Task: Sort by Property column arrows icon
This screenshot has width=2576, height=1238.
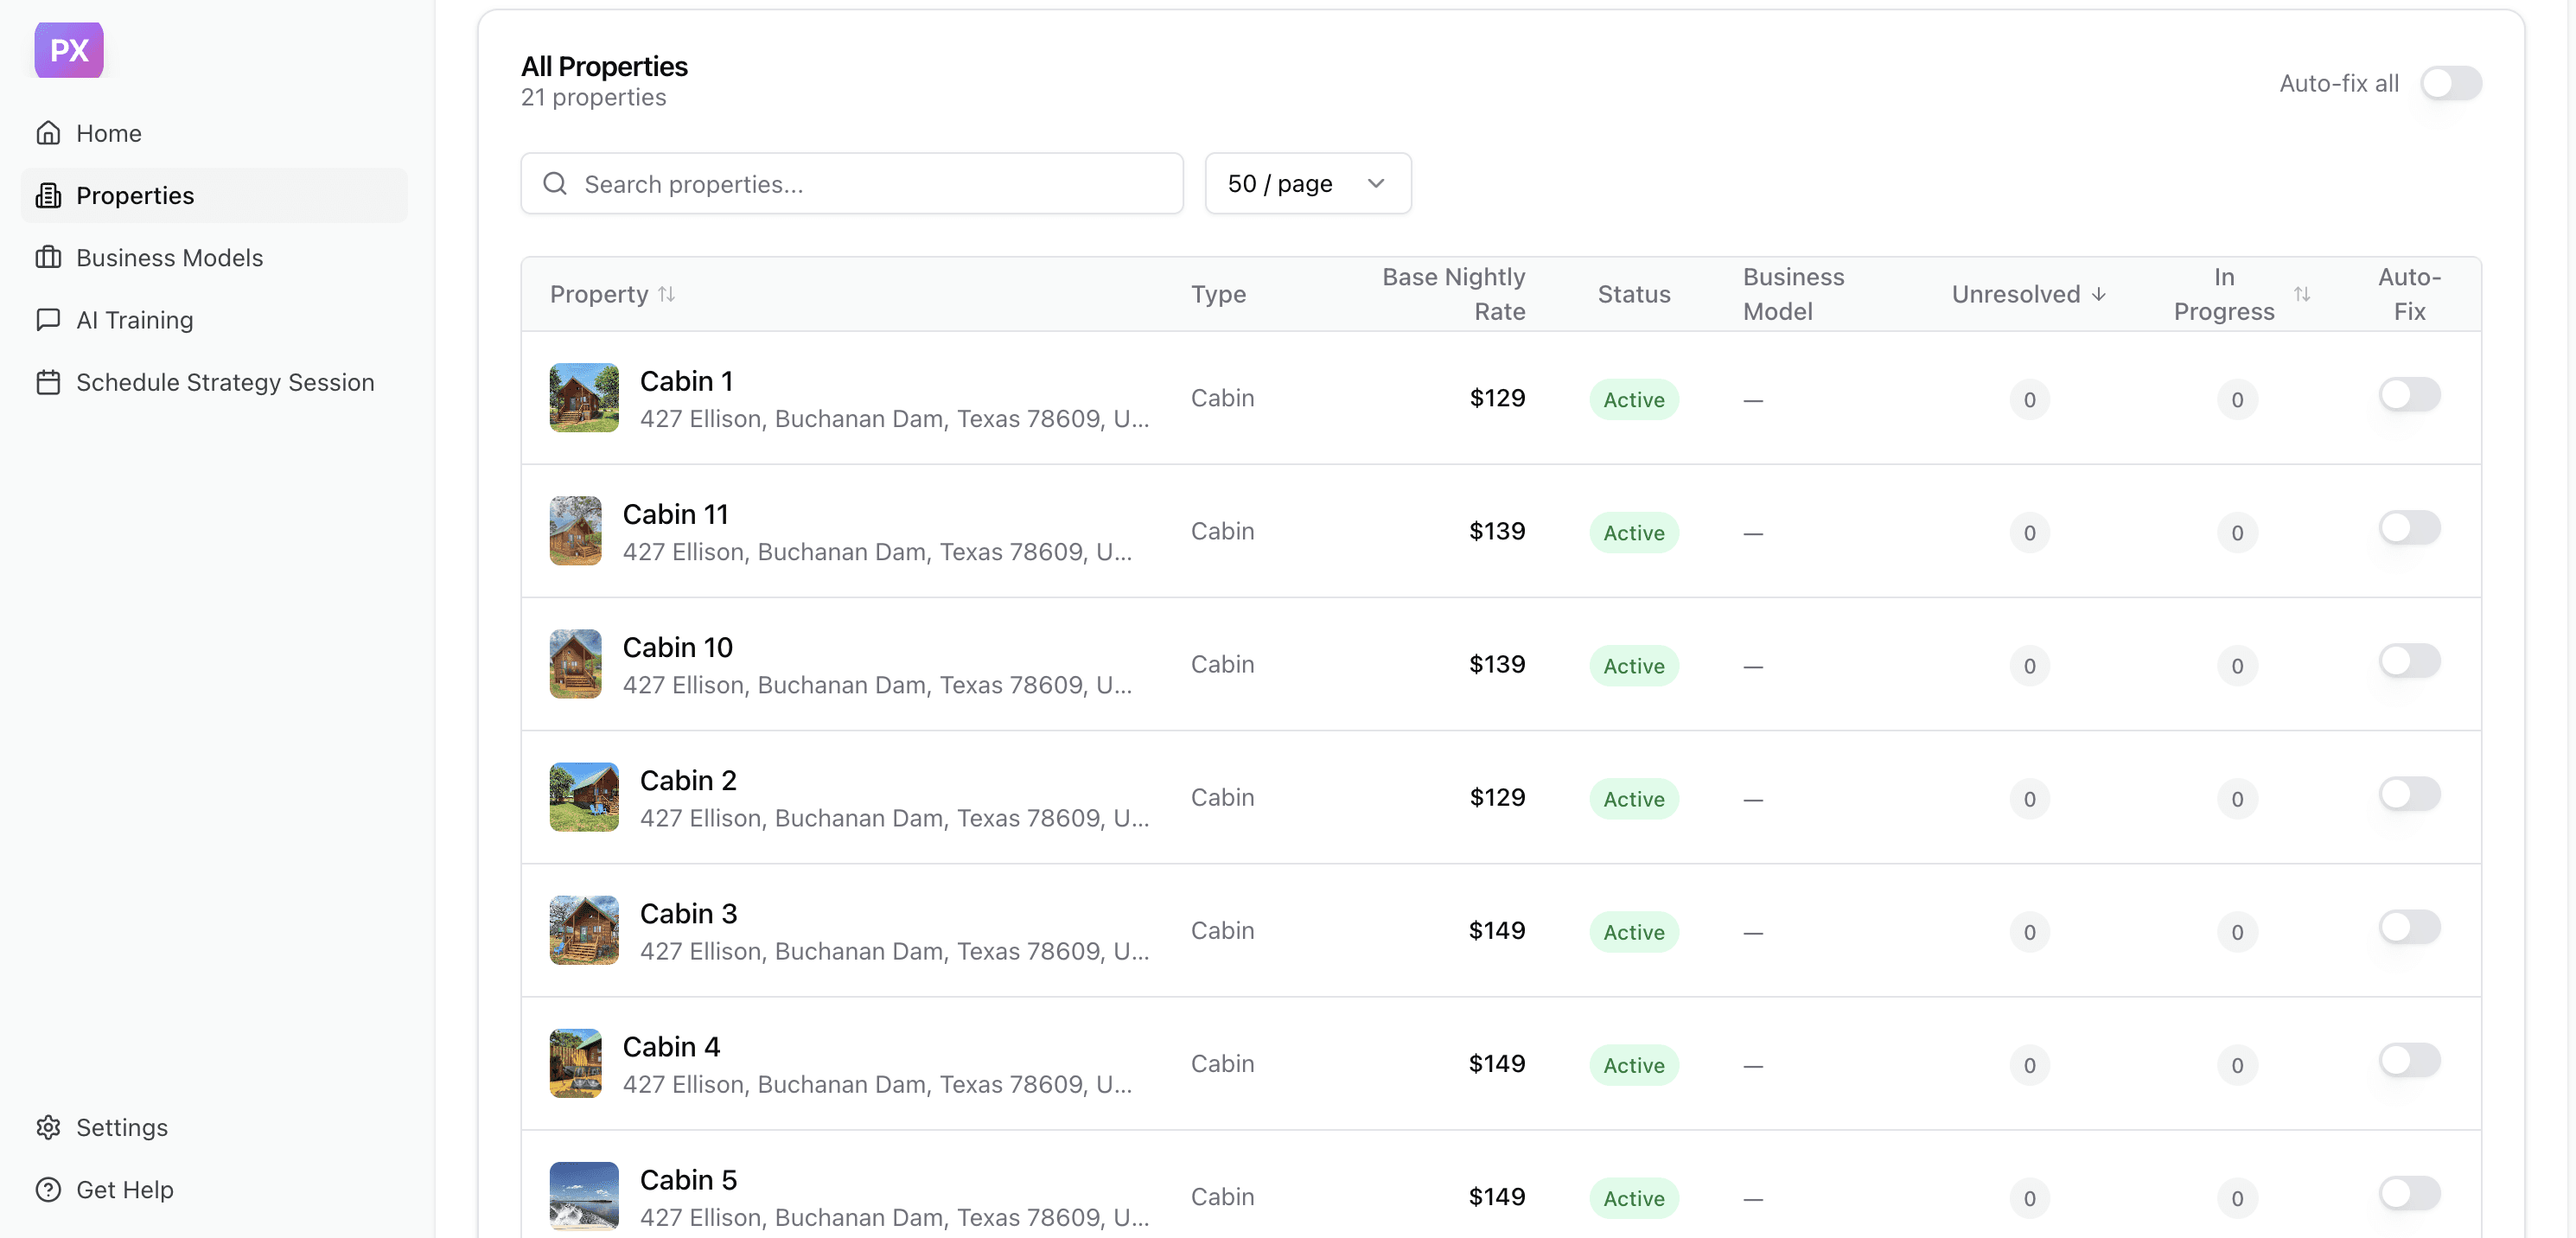Action: [x=667, y=294]
